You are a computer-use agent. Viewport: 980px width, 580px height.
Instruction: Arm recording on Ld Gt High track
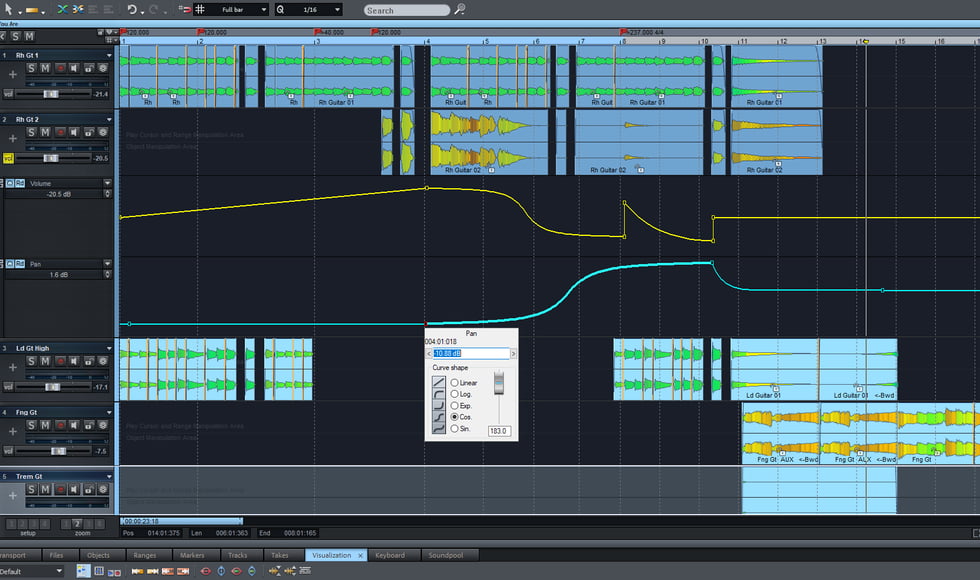60,361
